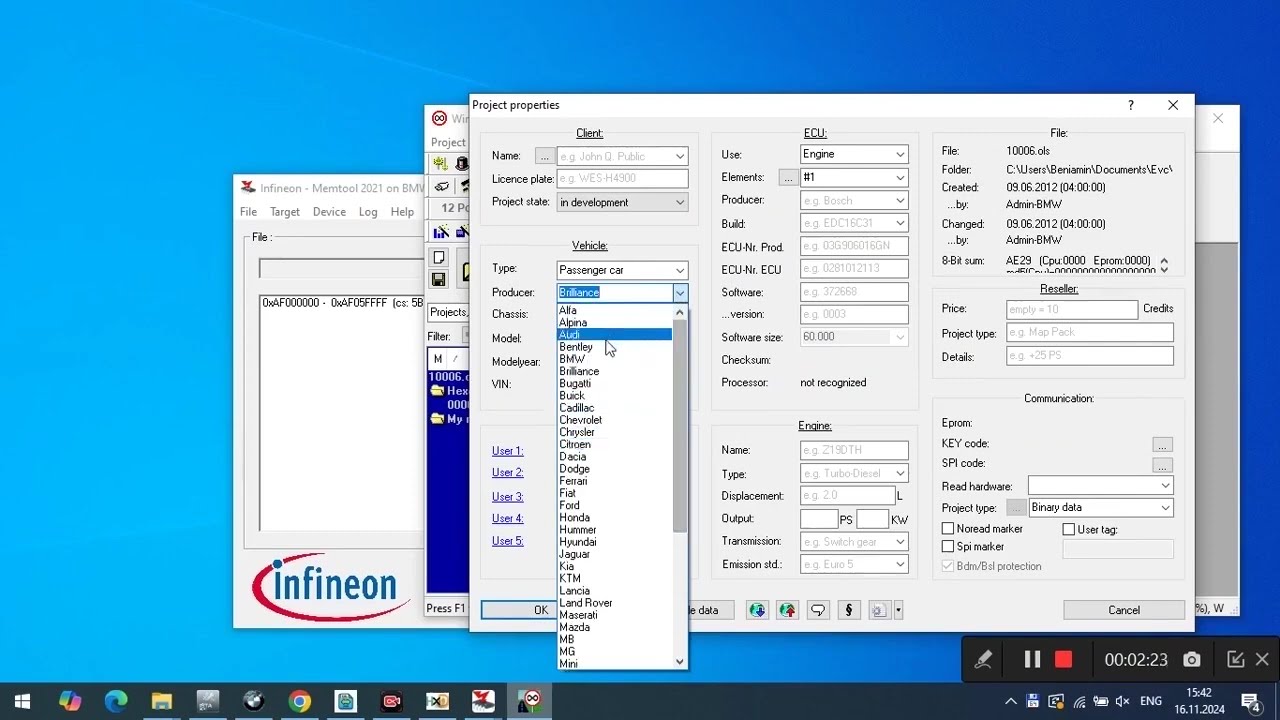Click the WinOLS new document icon
Viewport: 1280px width, 720px height.
[x=439, y=258]
